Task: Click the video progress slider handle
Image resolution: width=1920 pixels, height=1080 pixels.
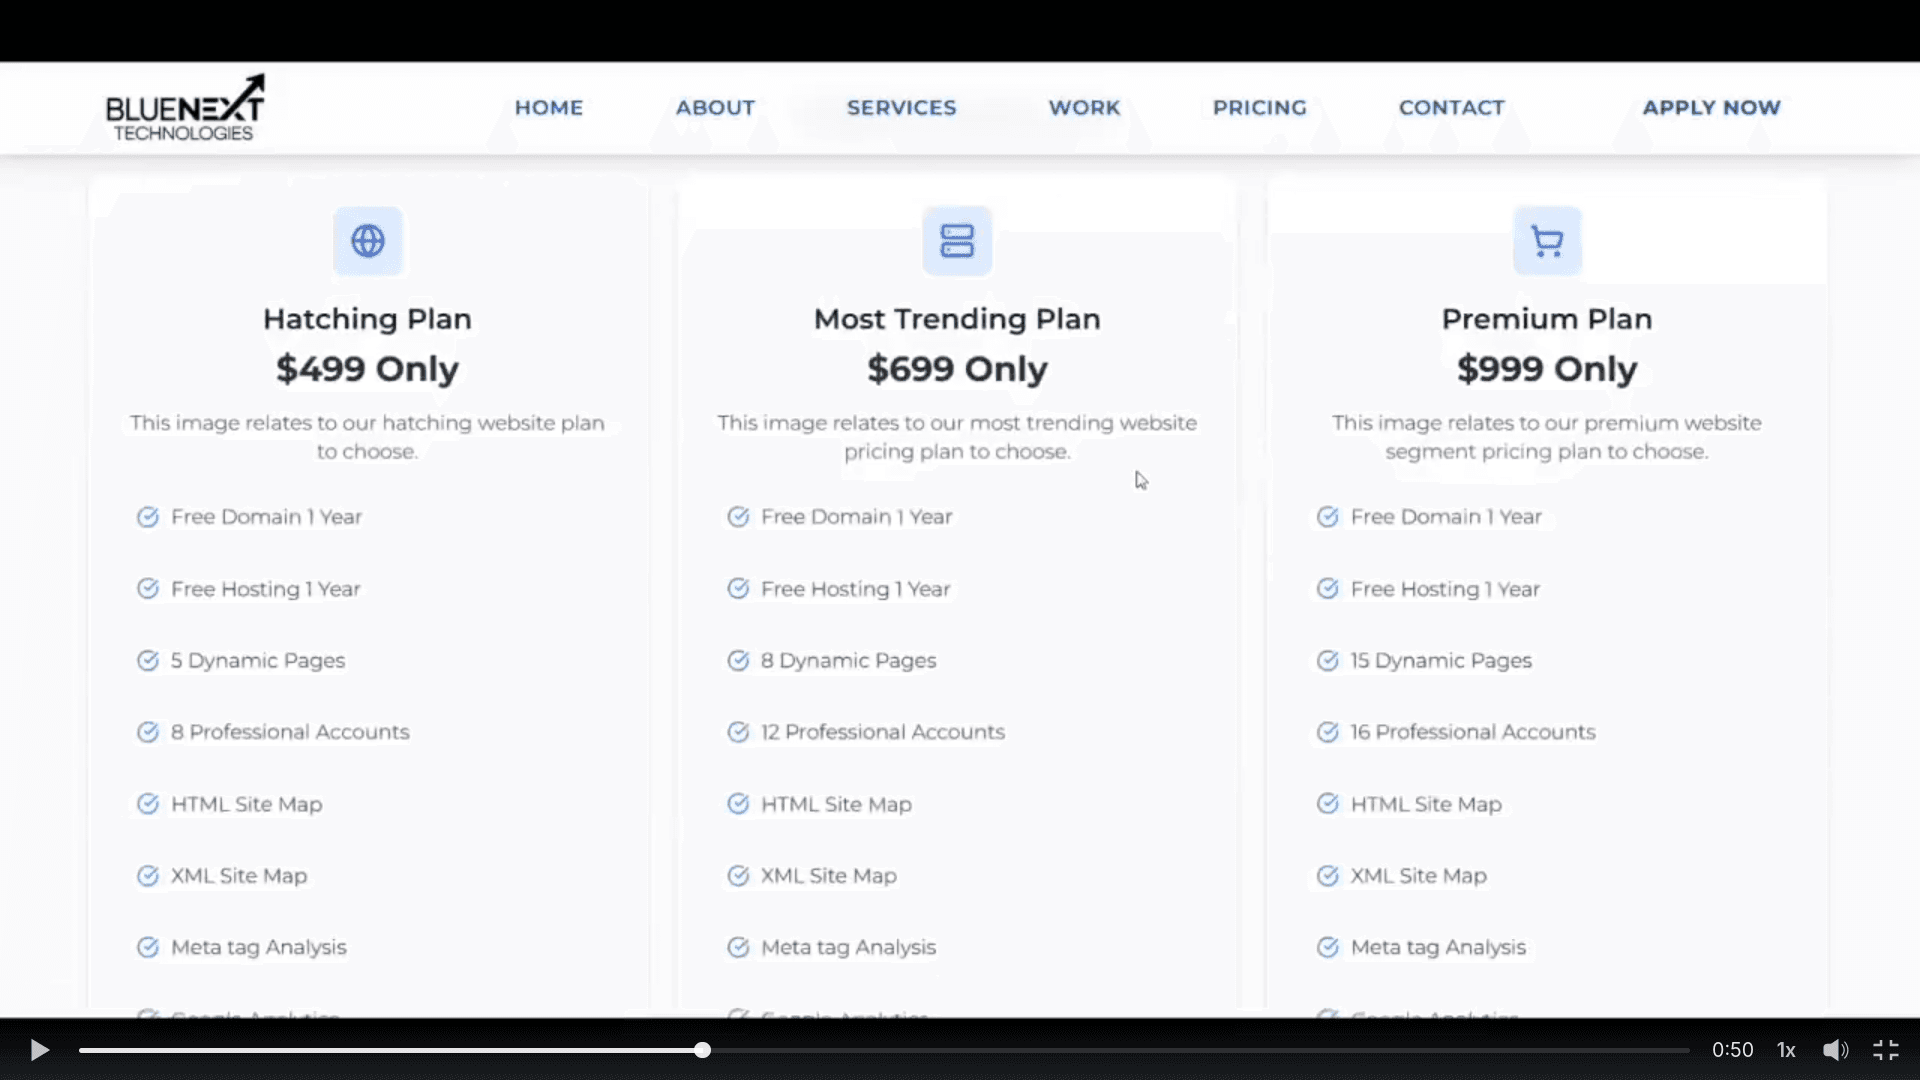Action: pyautogui.click(x=703, y=1050)
